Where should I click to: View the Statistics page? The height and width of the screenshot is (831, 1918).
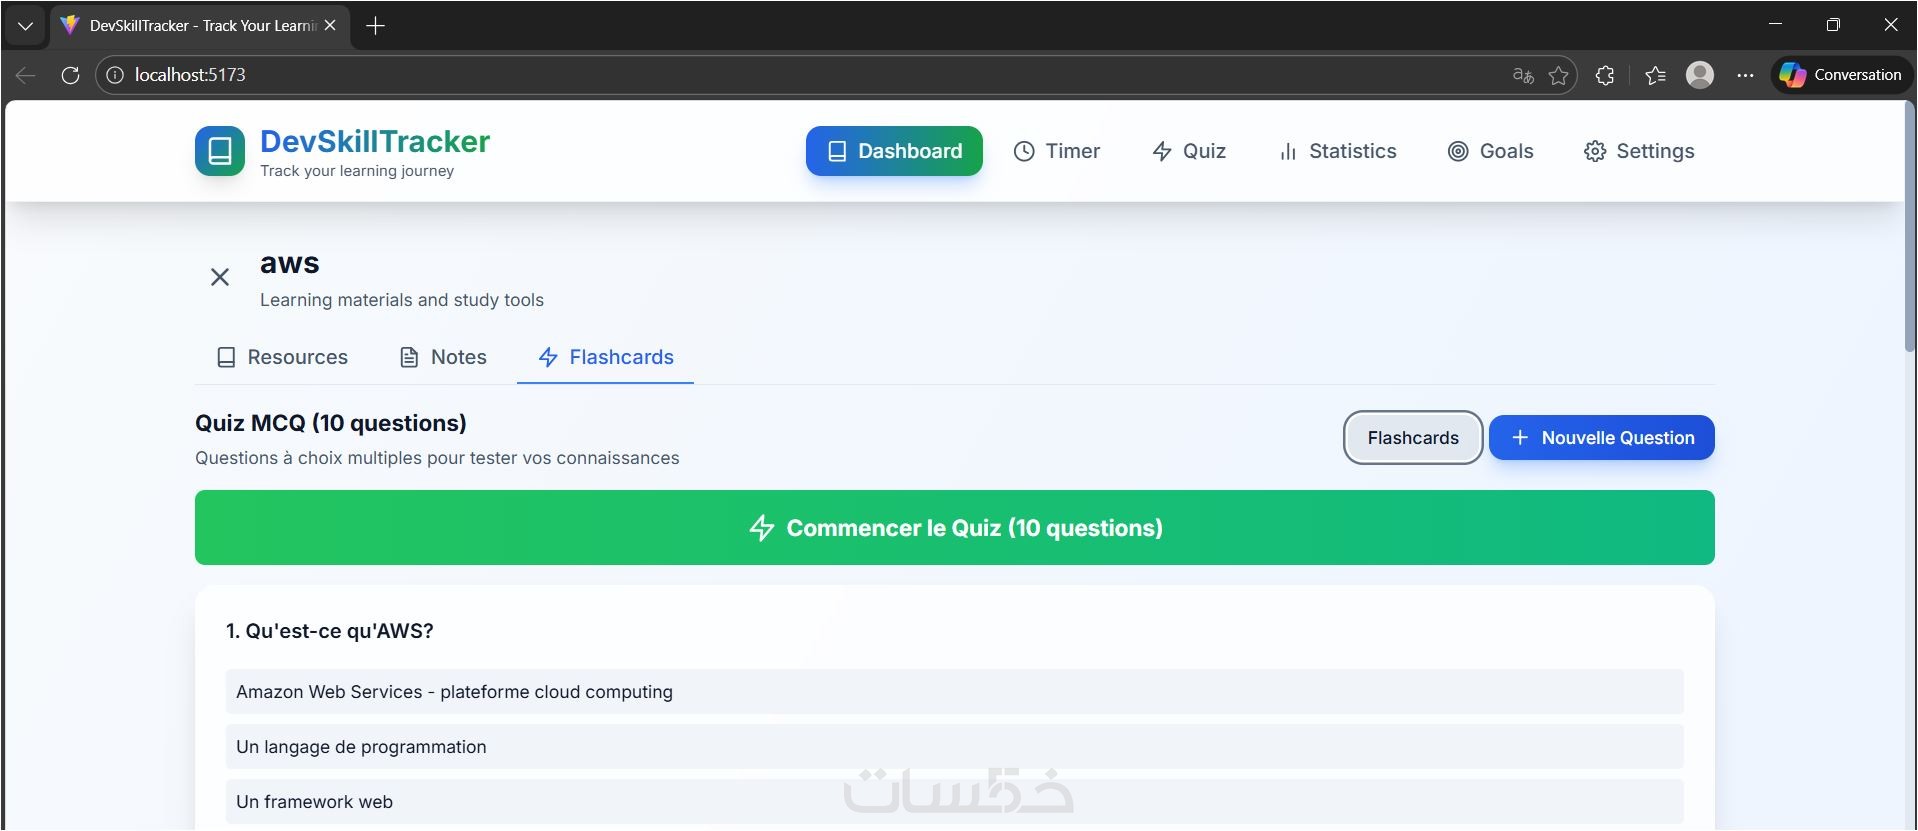[x=1337, y=151]
